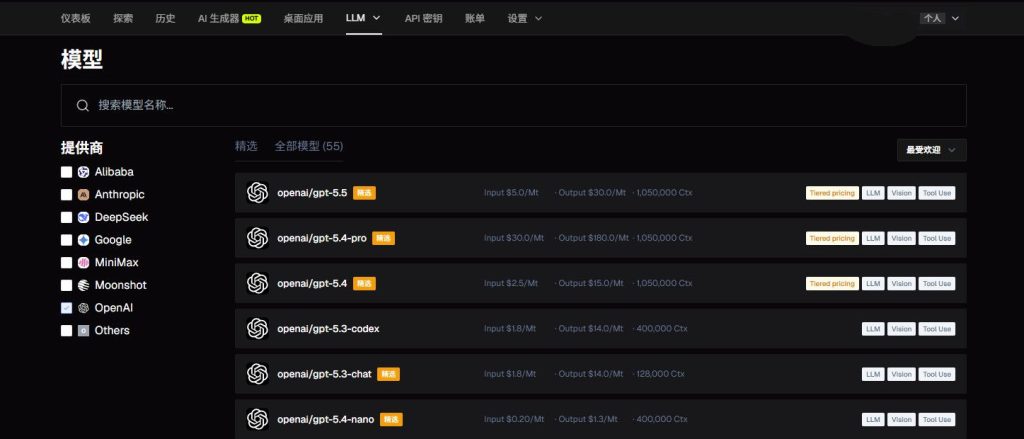Click the MiniMax provider logo
Screen dimensions: 1024x439
click(84, 263)
